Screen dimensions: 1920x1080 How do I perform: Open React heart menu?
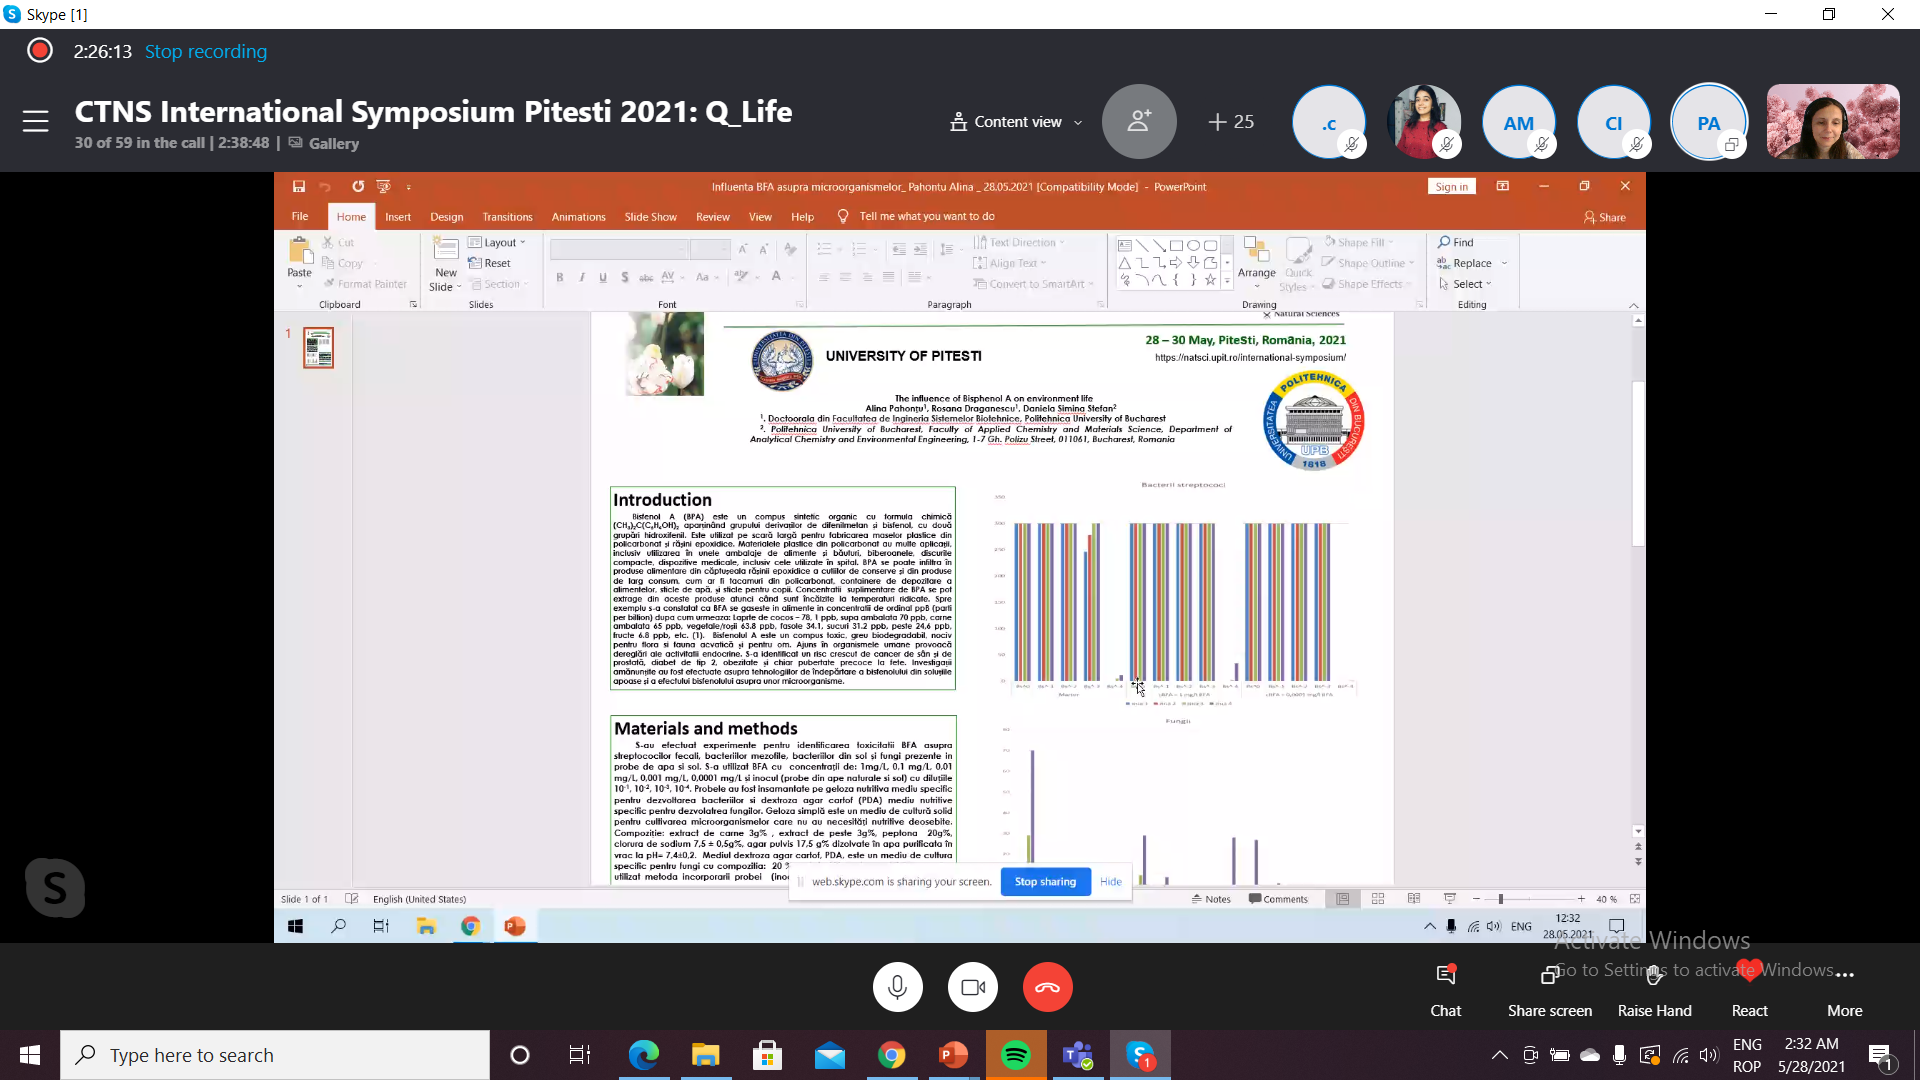point(1749,989)
